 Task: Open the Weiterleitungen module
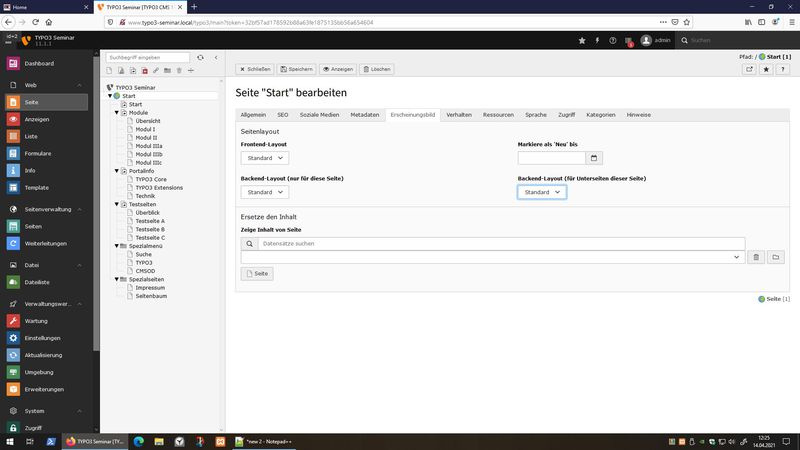pos(46,243)
